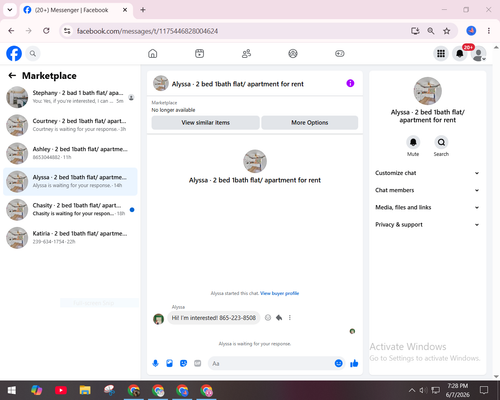Click the install app icon in address bar
The width and height of the screenshot is (500, 400).
[415, 31]
